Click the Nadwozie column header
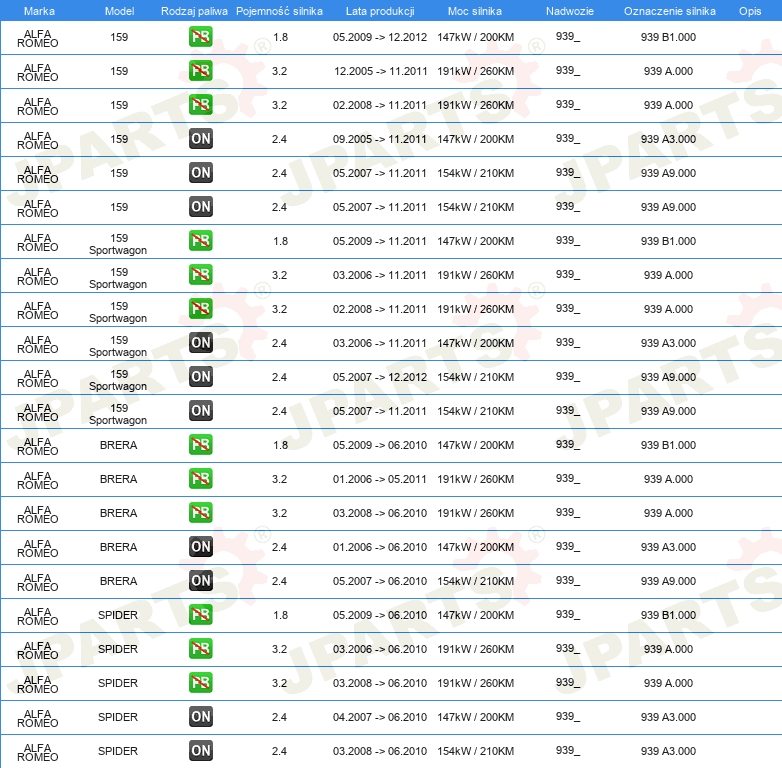This screenshot has height=768, width=782. (570, 11)
